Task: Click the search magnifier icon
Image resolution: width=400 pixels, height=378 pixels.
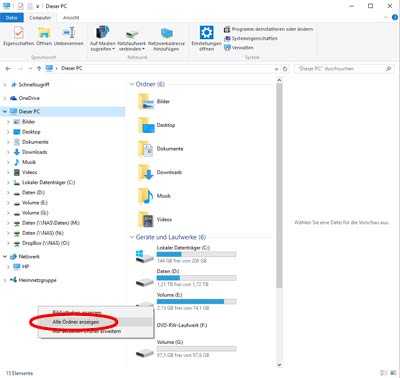Action: [388, 69]
